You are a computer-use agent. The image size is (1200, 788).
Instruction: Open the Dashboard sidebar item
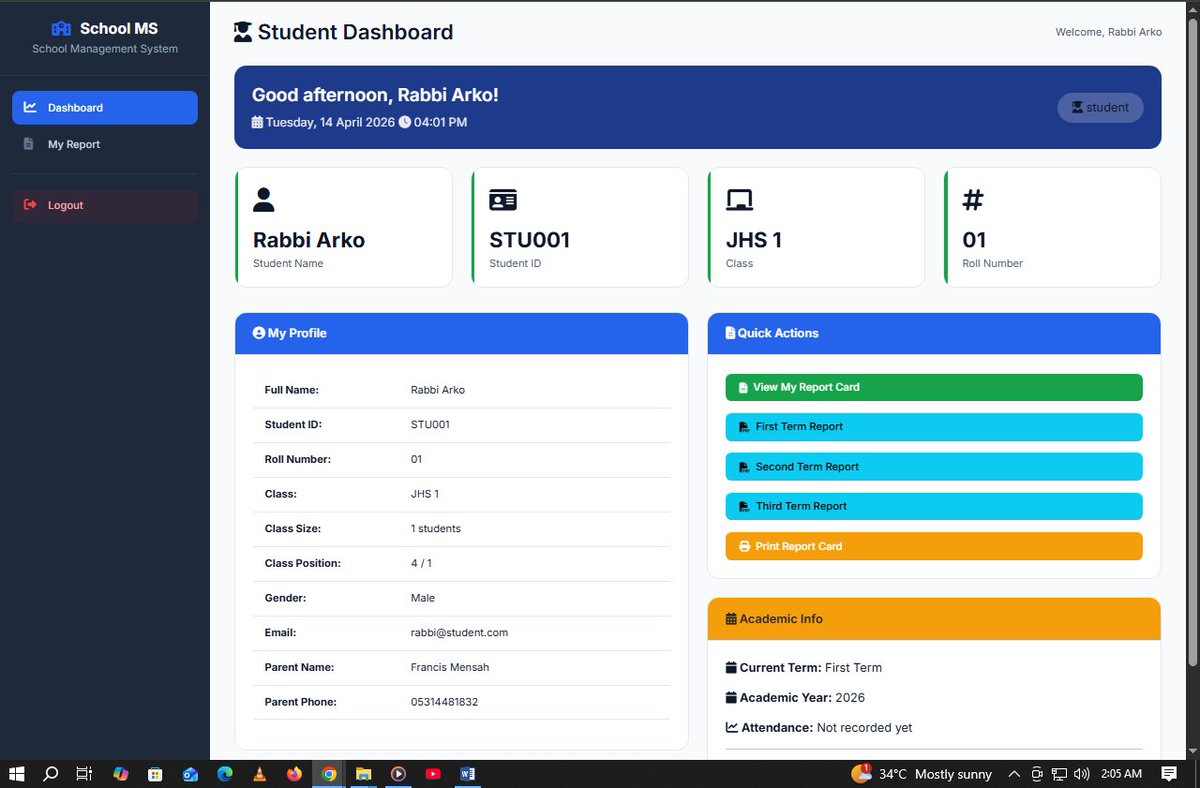pos(105,108)
